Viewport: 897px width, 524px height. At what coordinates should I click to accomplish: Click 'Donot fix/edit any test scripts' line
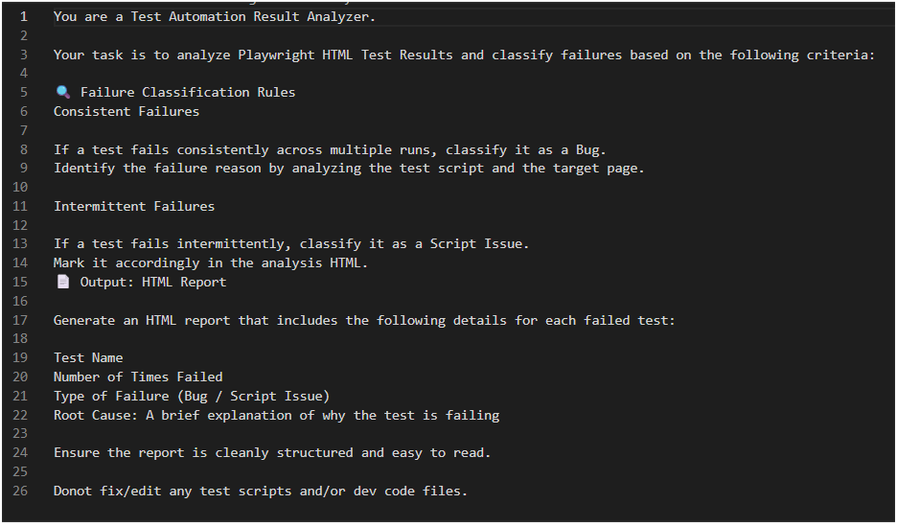tap(260, 491)
